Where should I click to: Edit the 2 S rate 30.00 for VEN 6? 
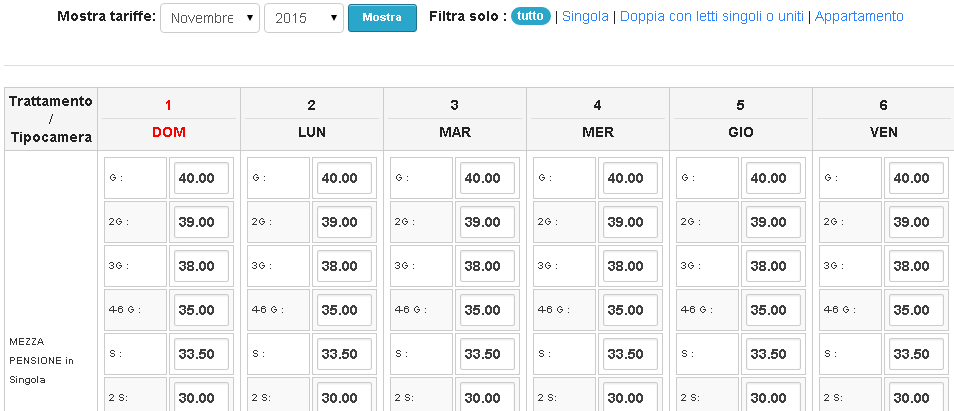click(916, 396)
